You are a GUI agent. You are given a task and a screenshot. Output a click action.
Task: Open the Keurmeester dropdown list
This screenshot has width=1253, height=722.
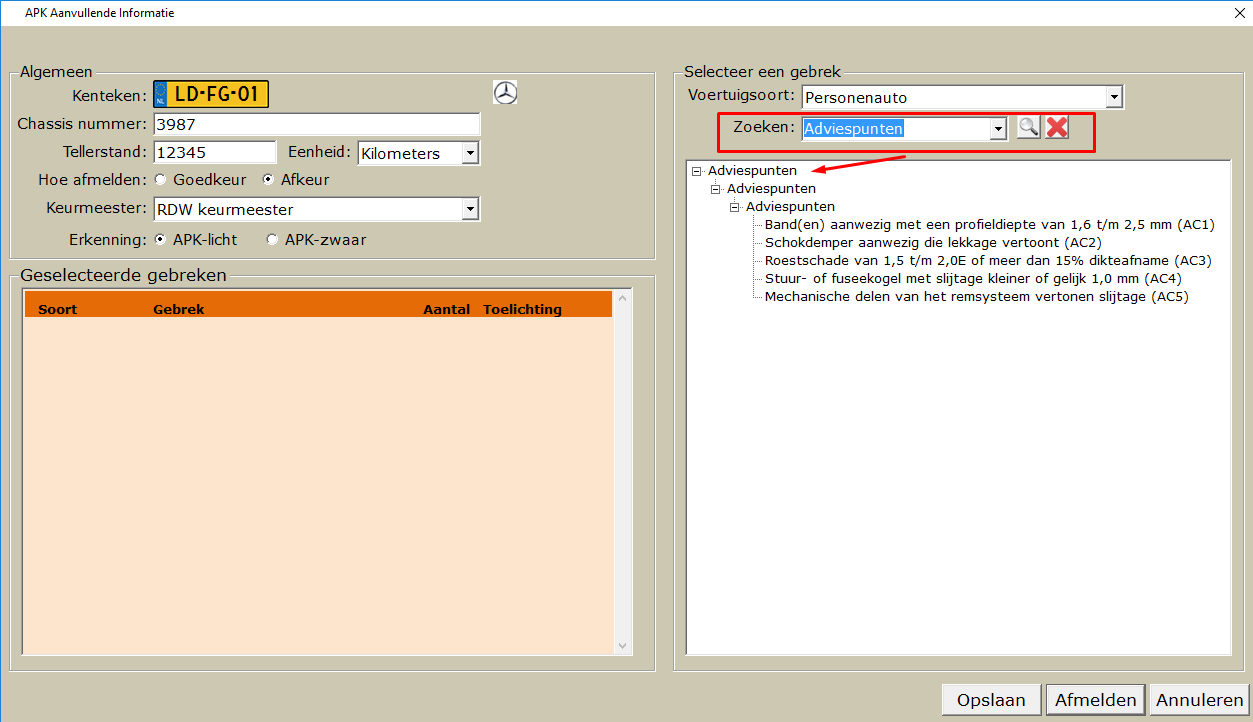[470, 209]
